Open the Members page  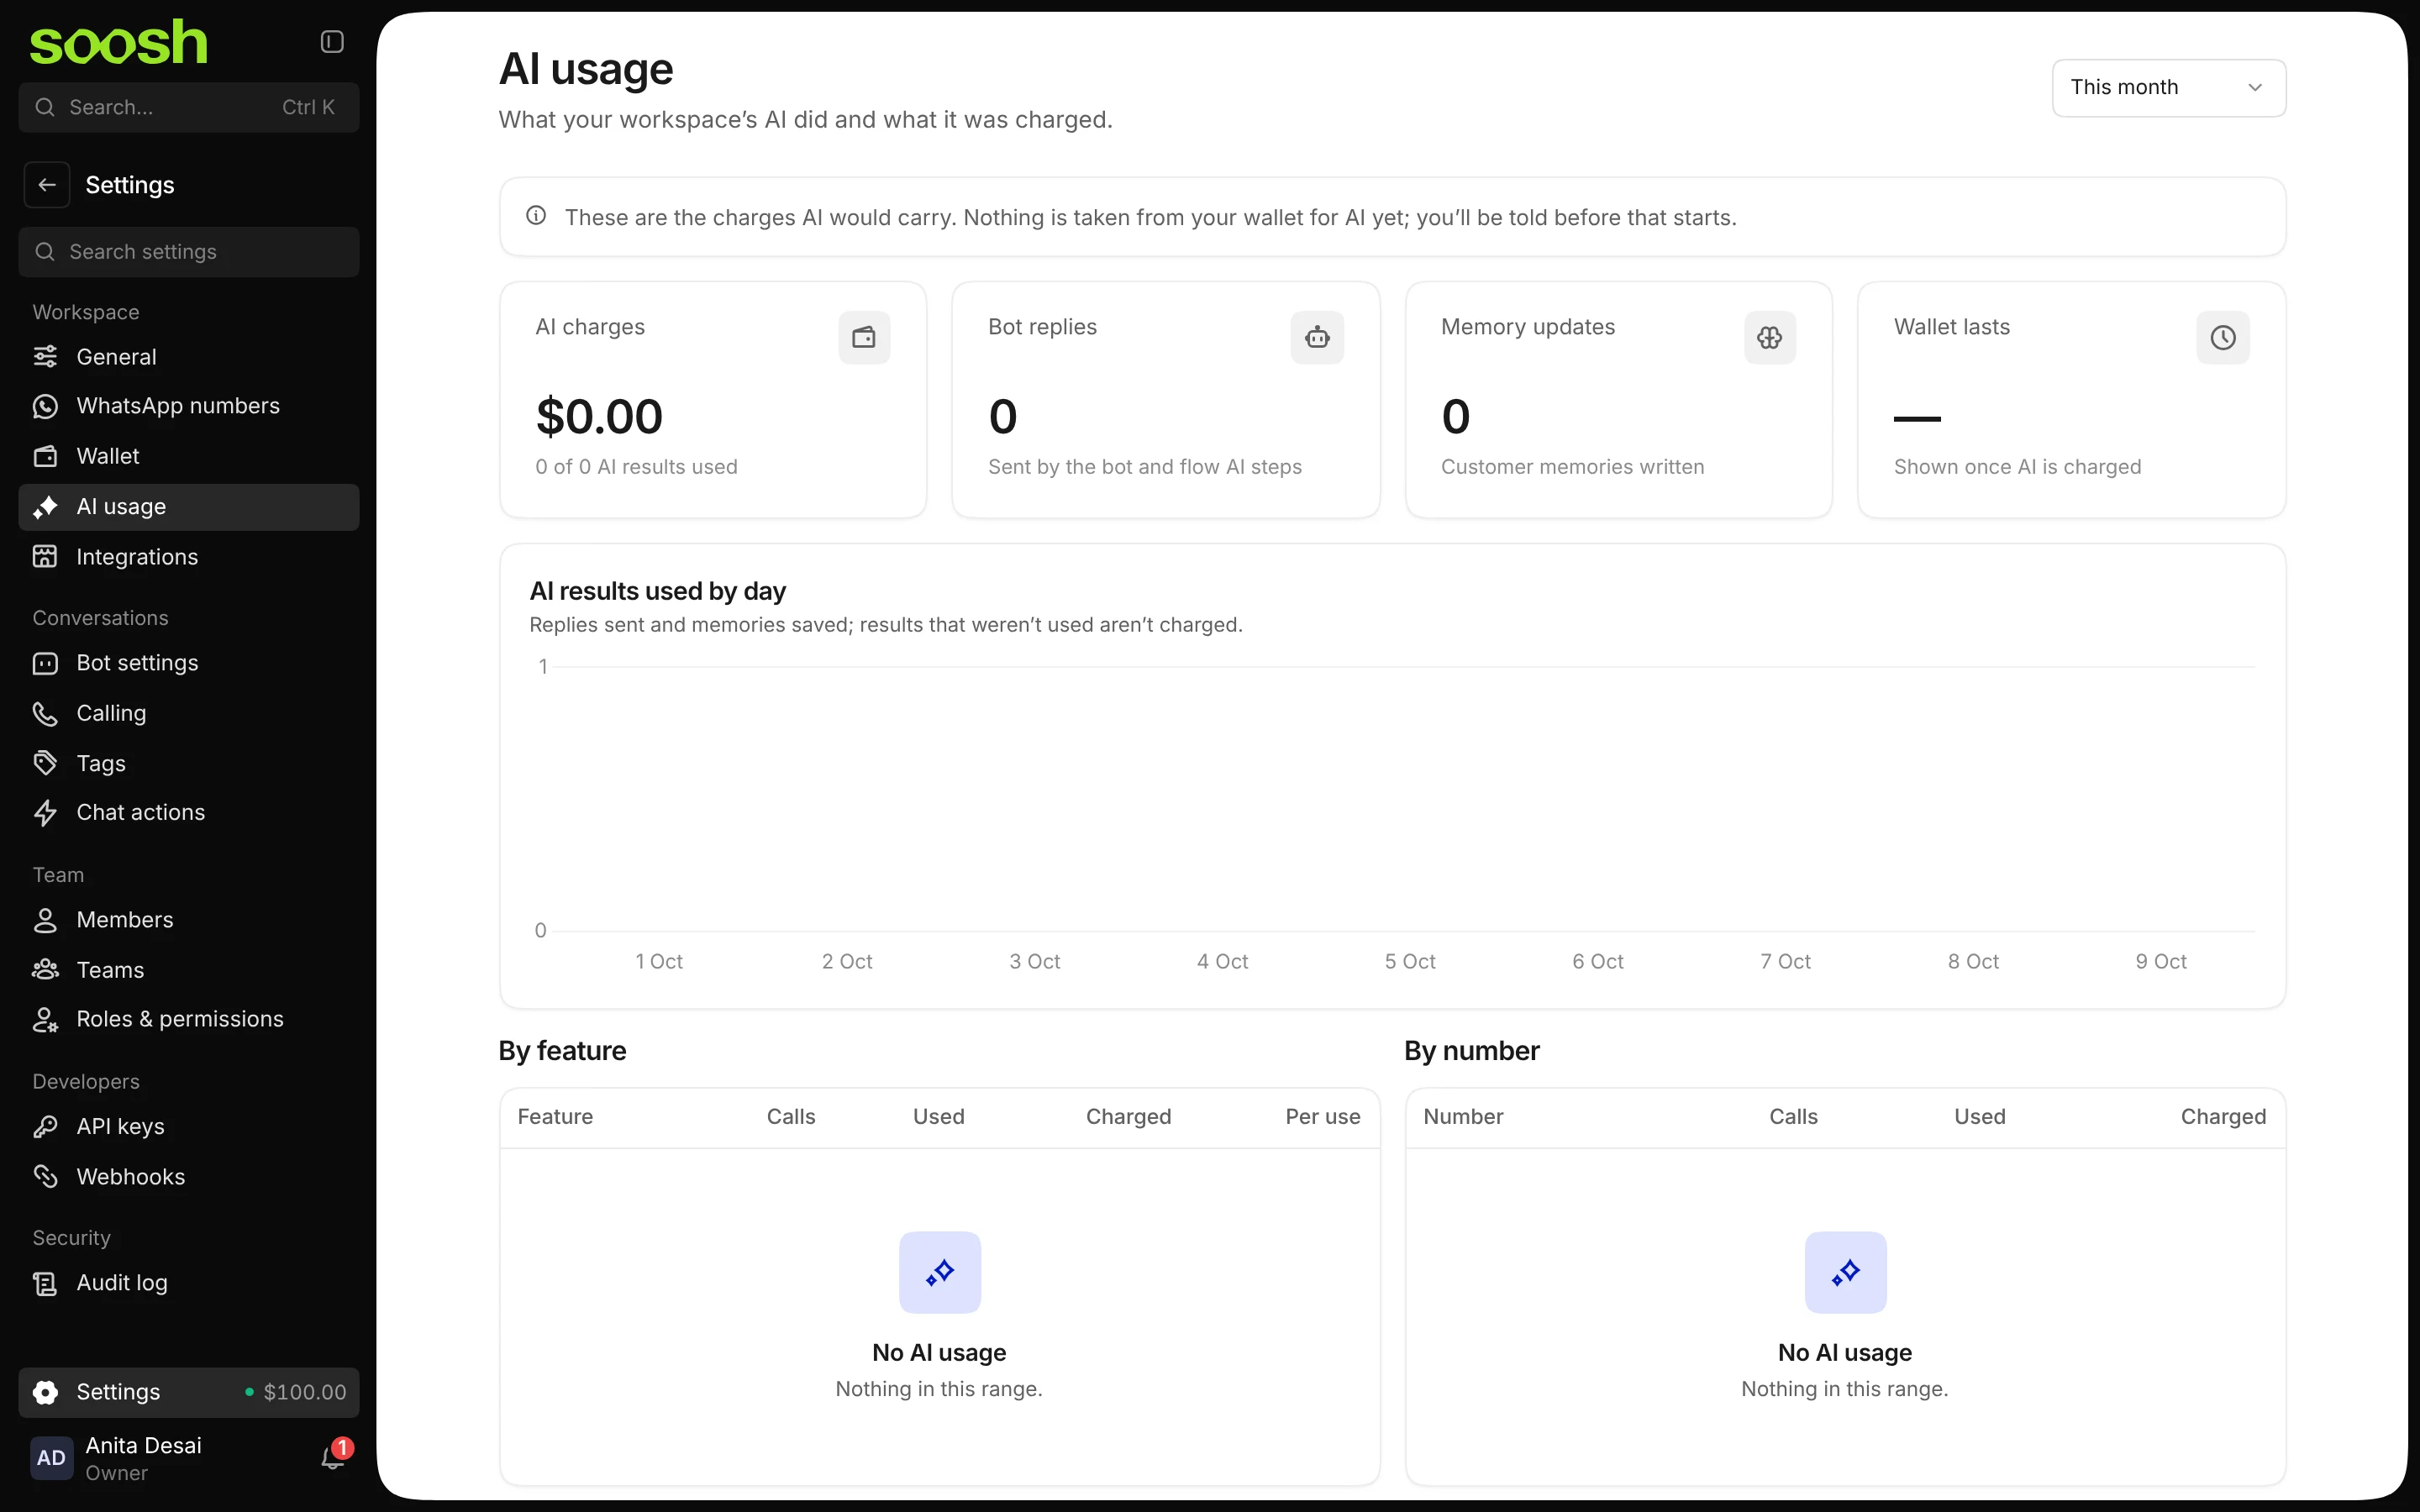(189, 920)
